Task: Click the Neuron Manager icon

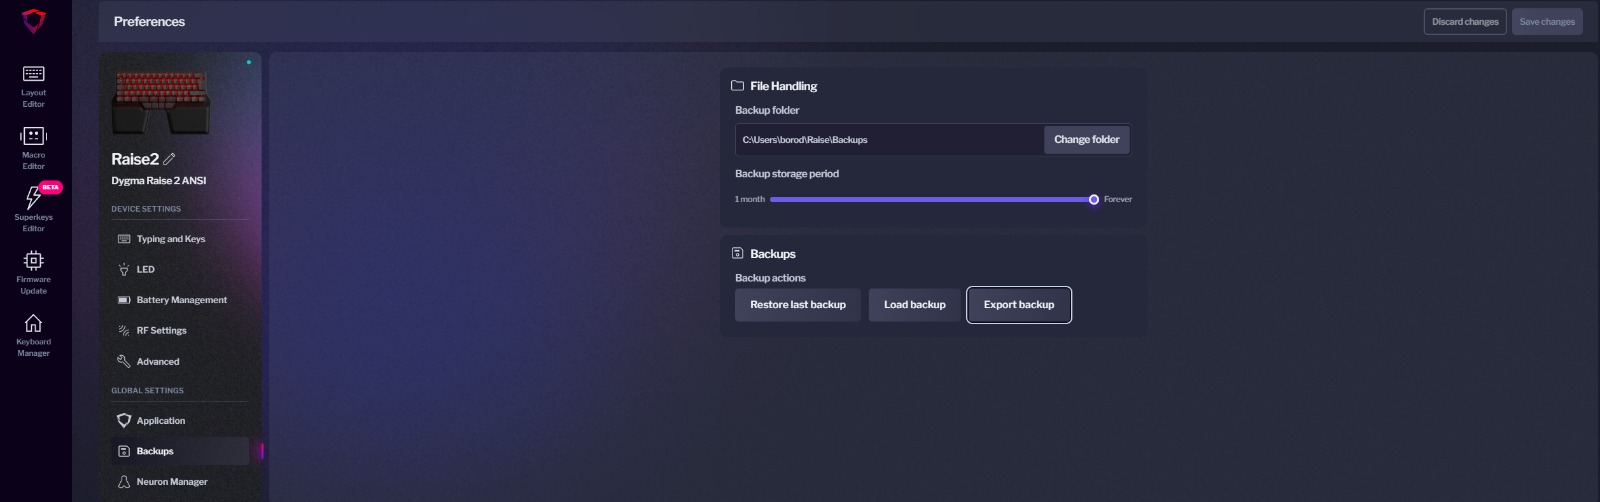Action: pos(124,482)
